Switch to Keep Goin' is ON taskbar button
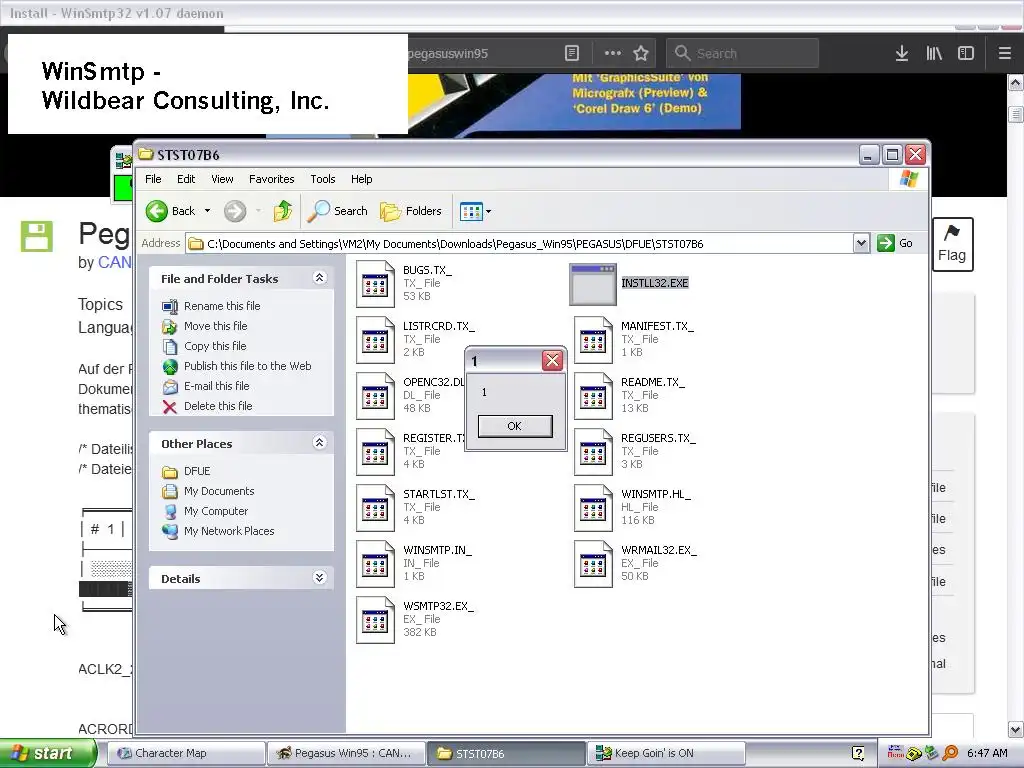 pos(665,754)
